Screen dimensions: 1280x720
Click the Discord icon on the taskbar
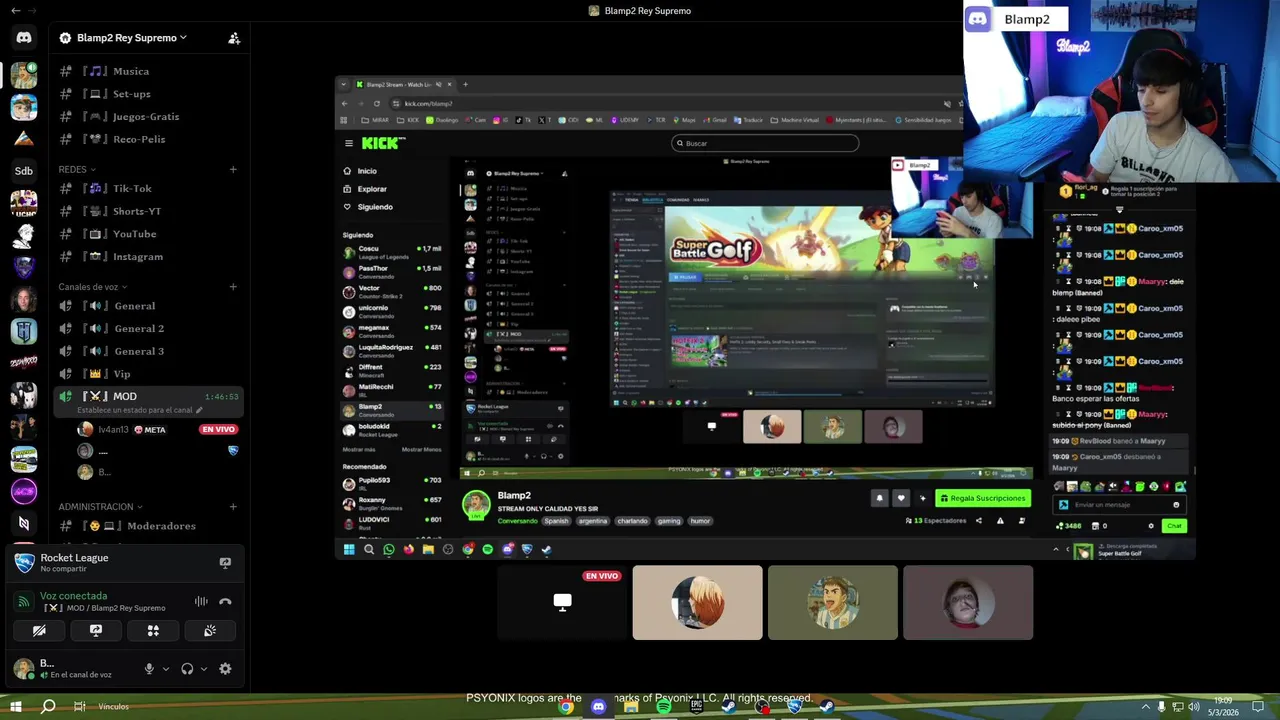(x=598, y=707)
